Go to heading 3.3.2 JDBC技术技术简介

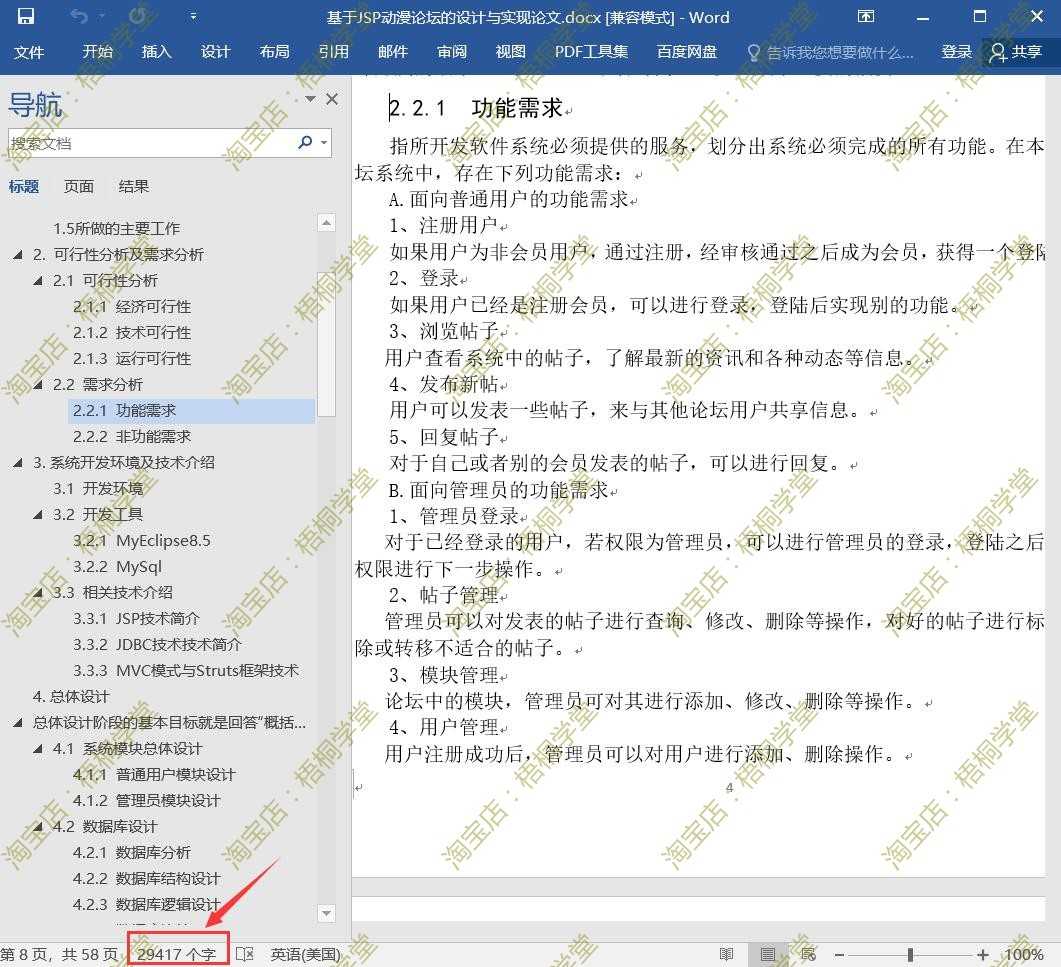[157, 645]
